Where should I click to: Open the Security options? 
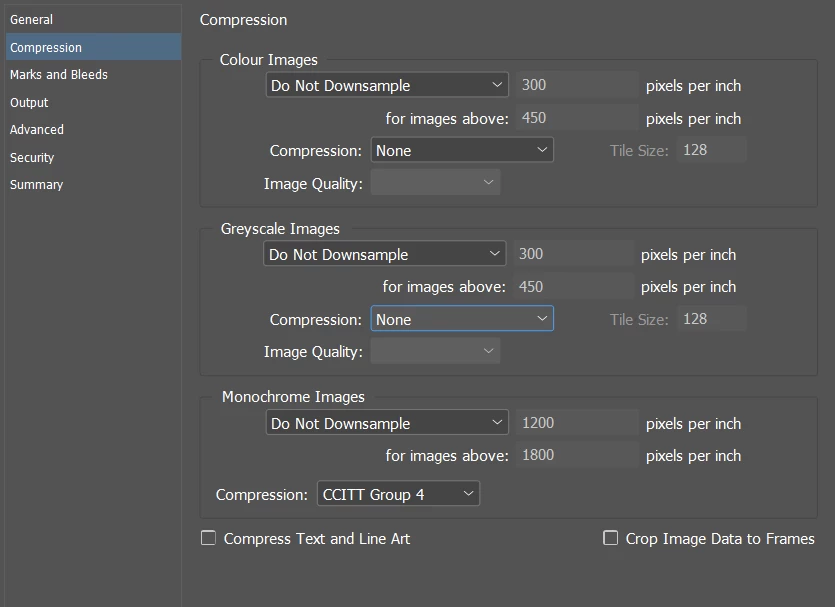[32, 157]
